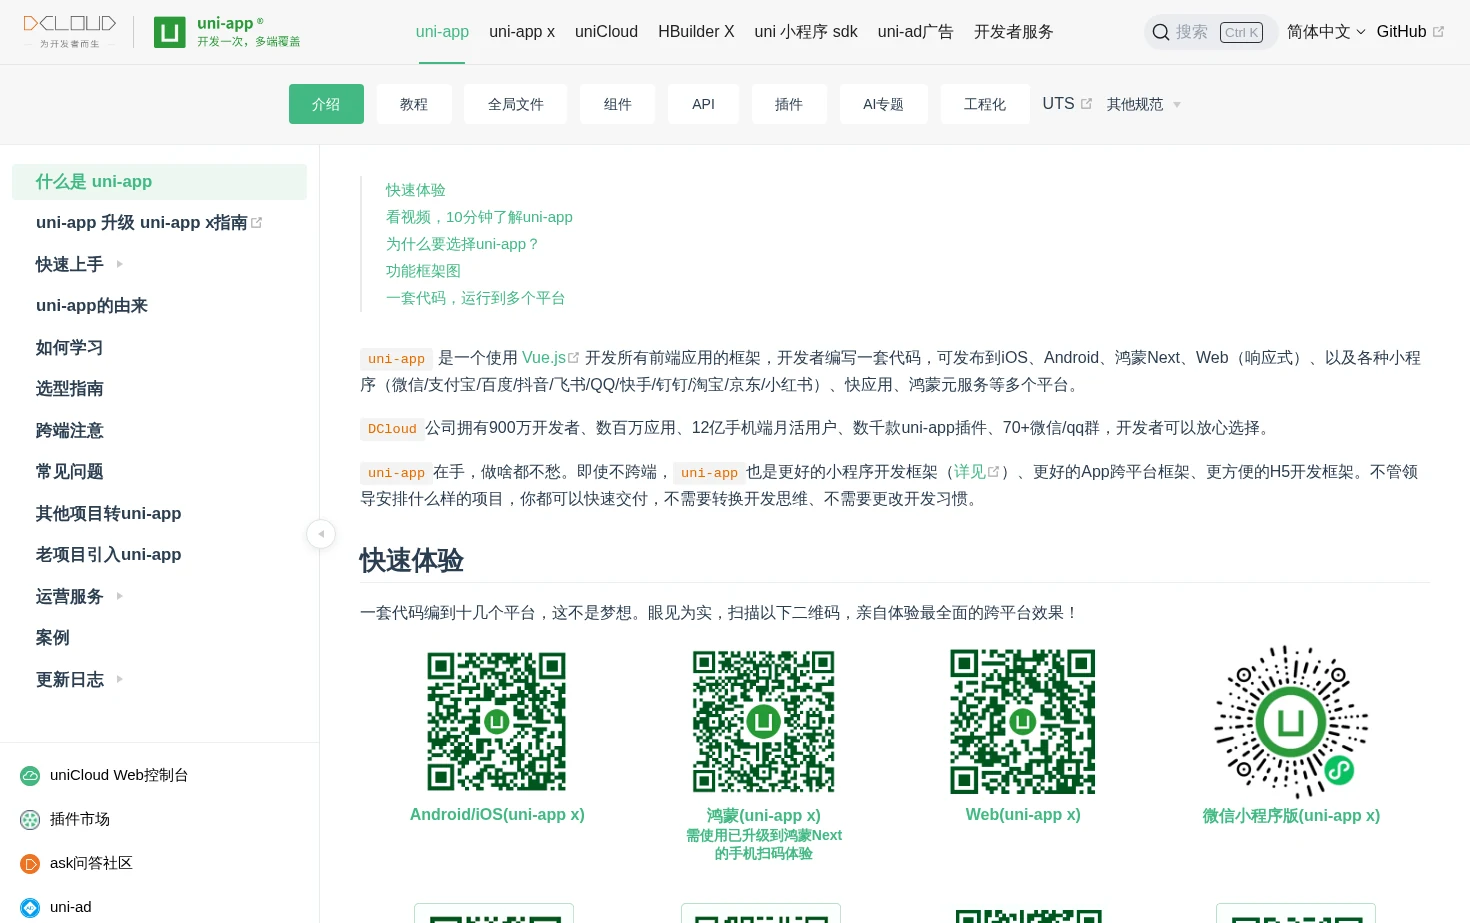Click the 插件市场 icon
Screen dimensions: 1470x923
[x=30, y=819]
